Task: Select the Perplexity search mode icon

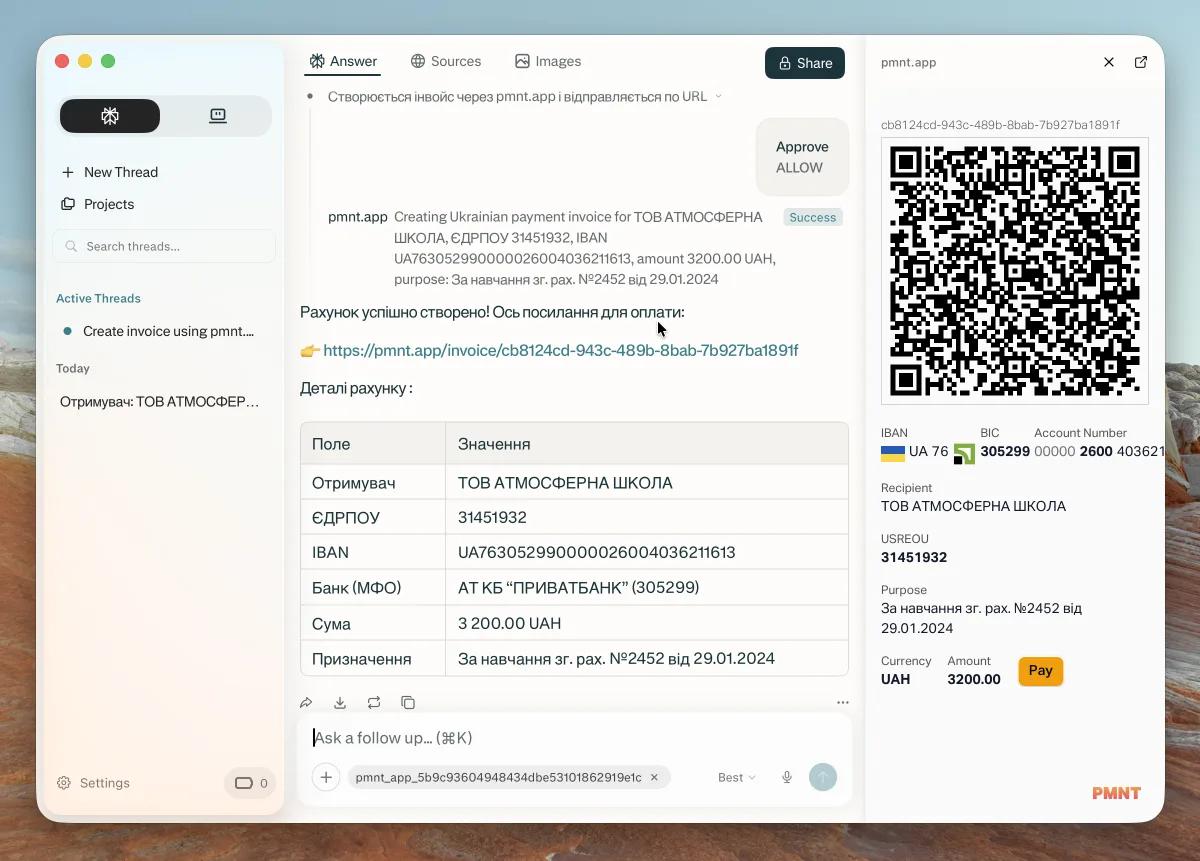Action: point(110,116)
